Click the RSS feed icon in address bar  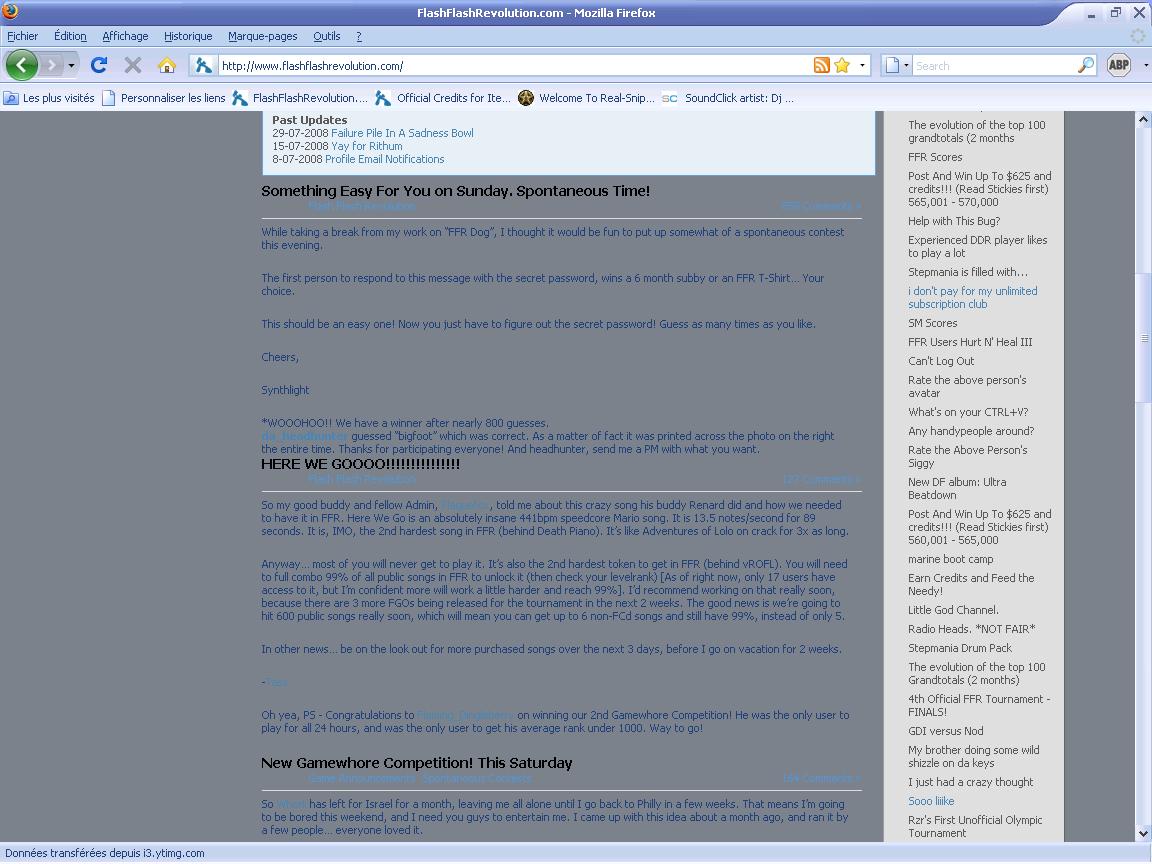[821, 65]
